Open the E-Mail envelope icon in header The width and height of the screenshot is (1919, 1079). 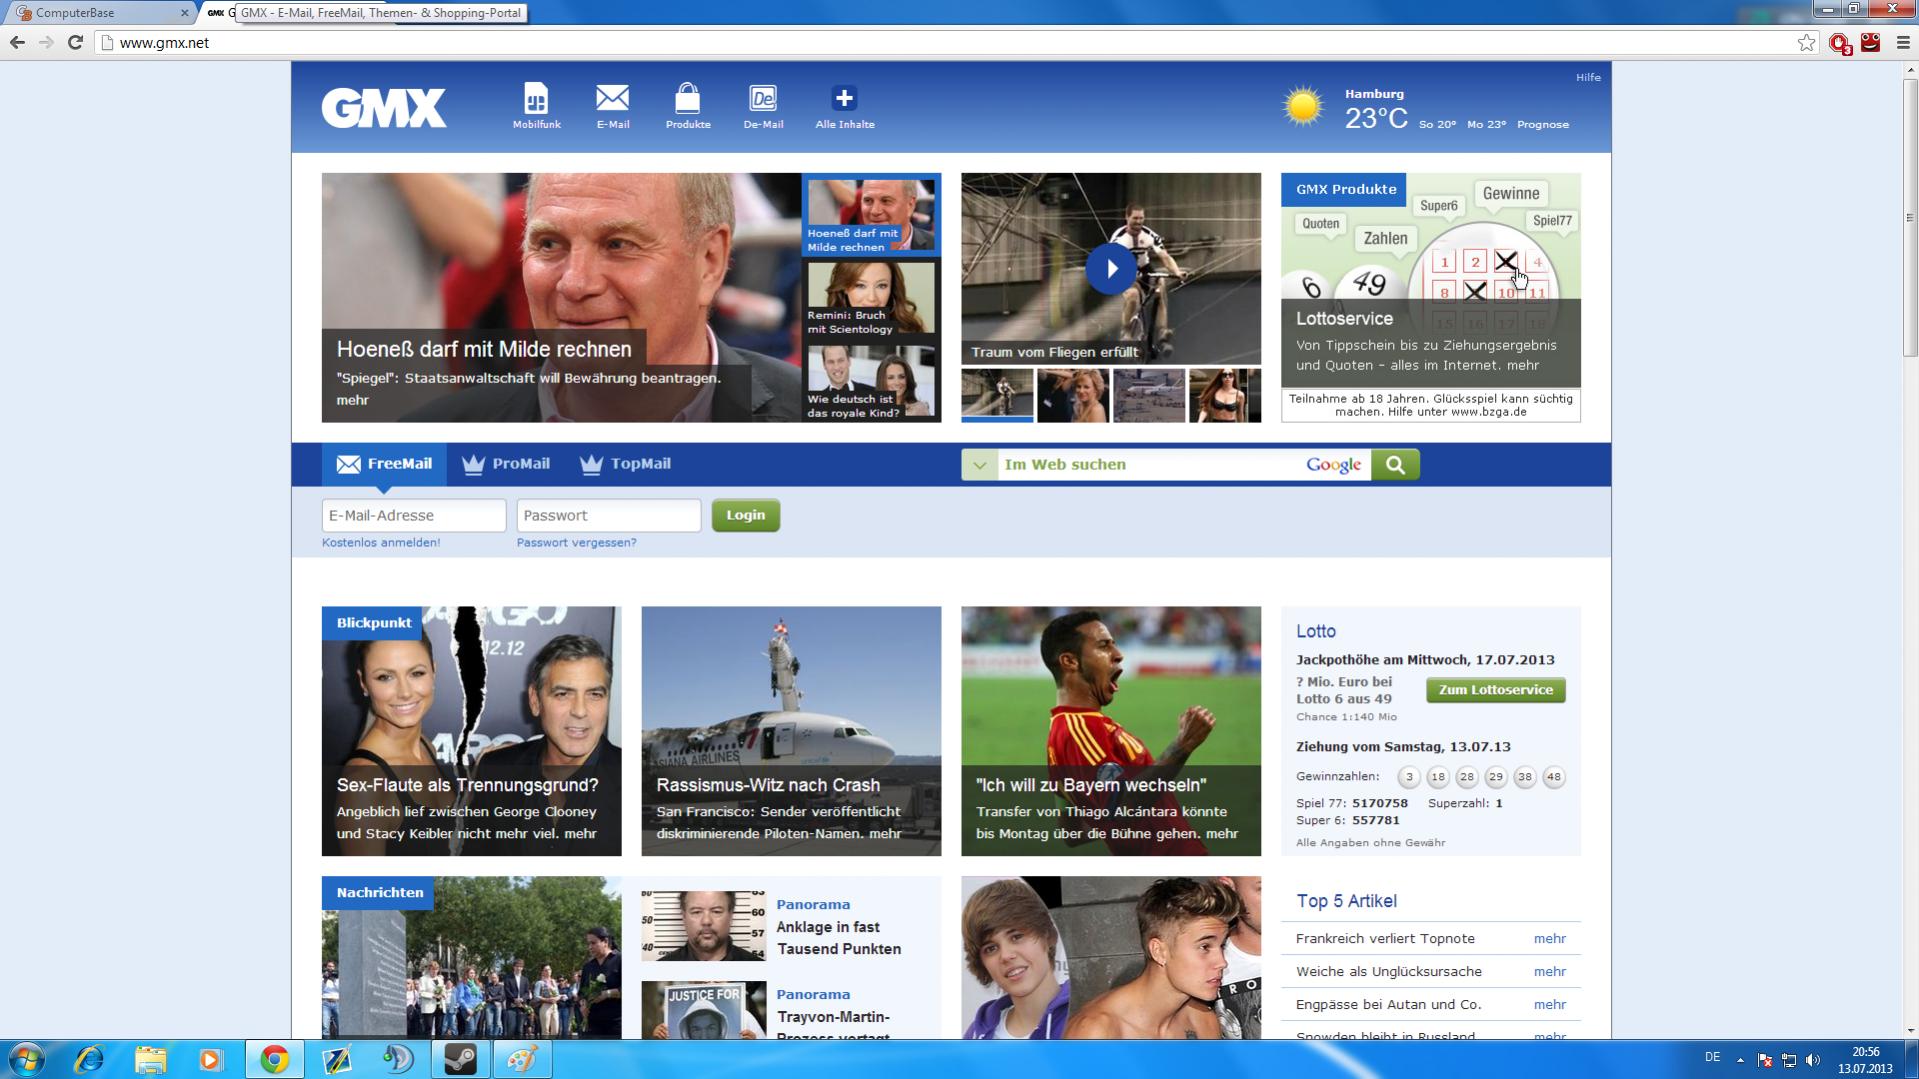point(612,105)
